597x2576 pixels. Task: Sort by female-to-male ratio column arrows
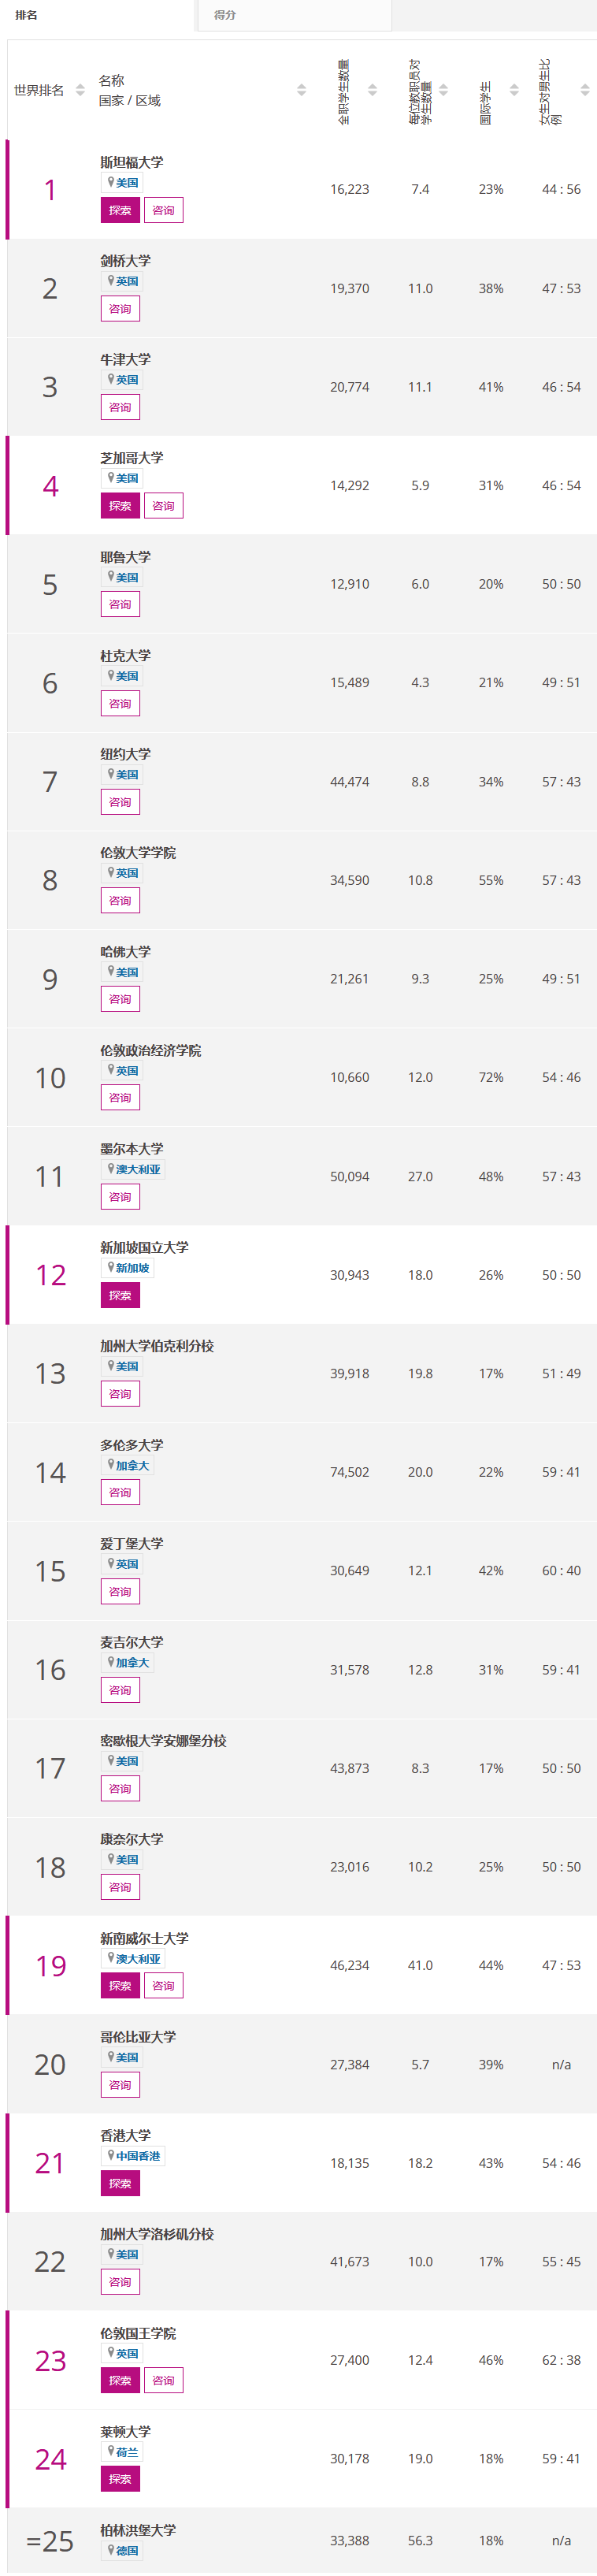(x=585, y=90)
